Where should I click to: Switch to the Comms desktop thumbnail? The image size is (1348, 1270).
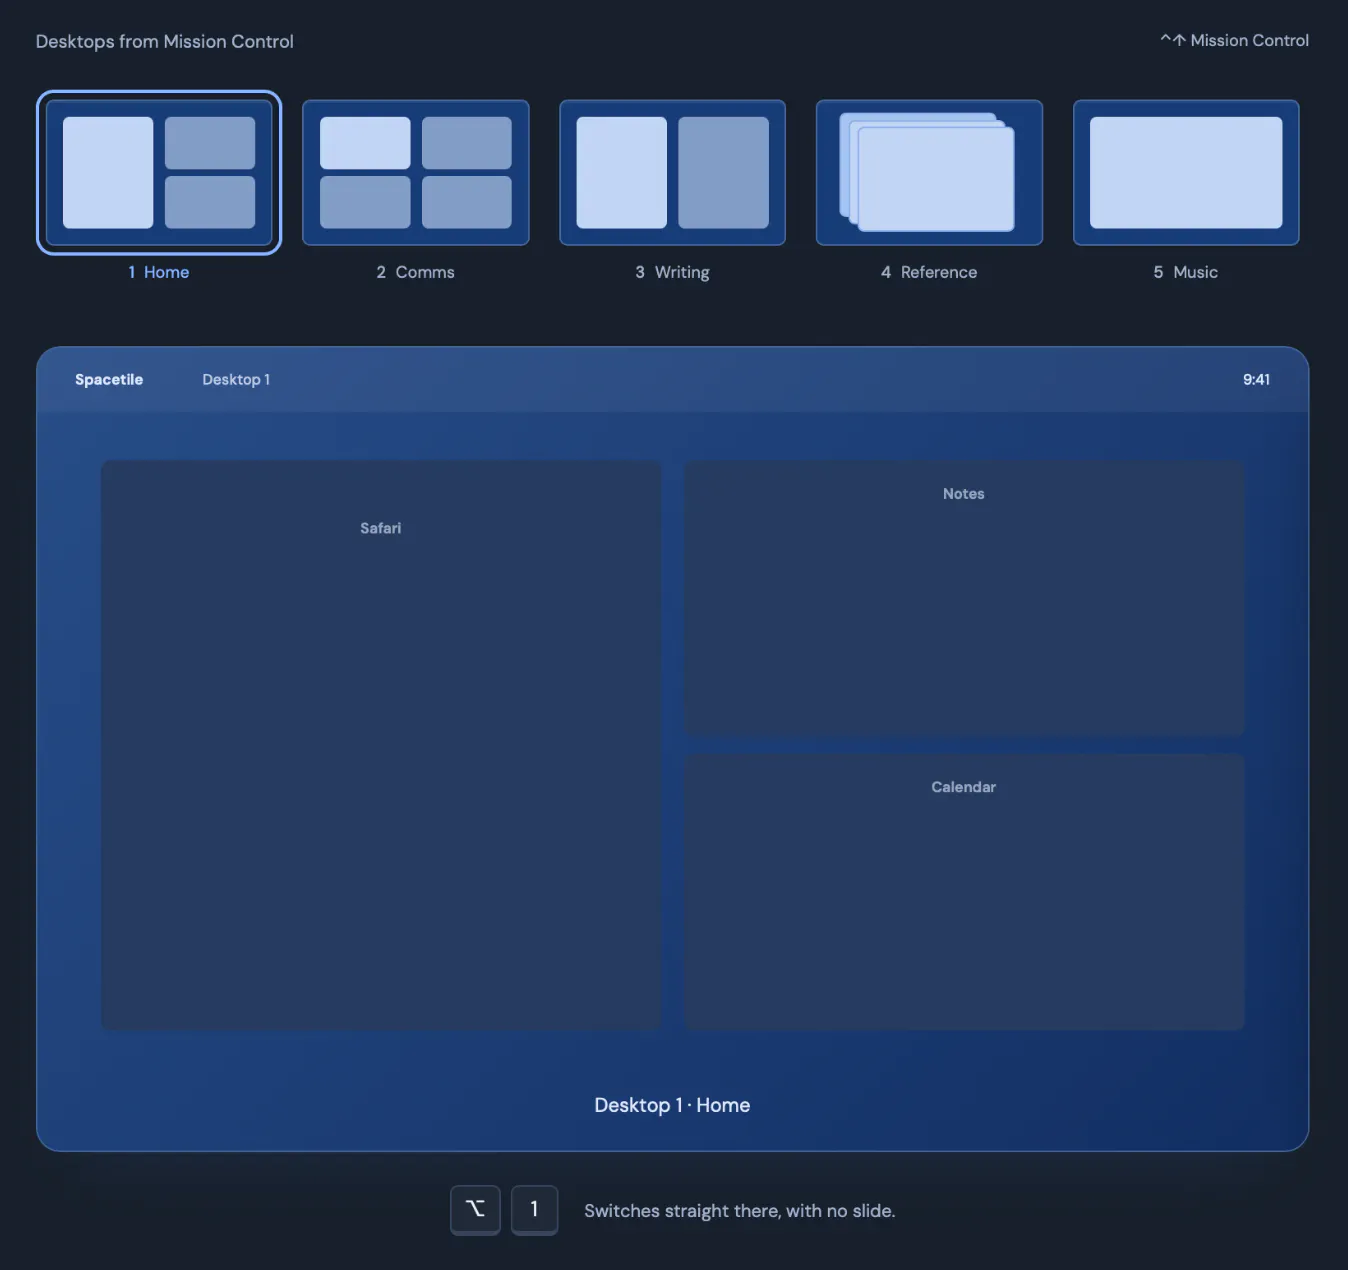[x=415, y=172]
